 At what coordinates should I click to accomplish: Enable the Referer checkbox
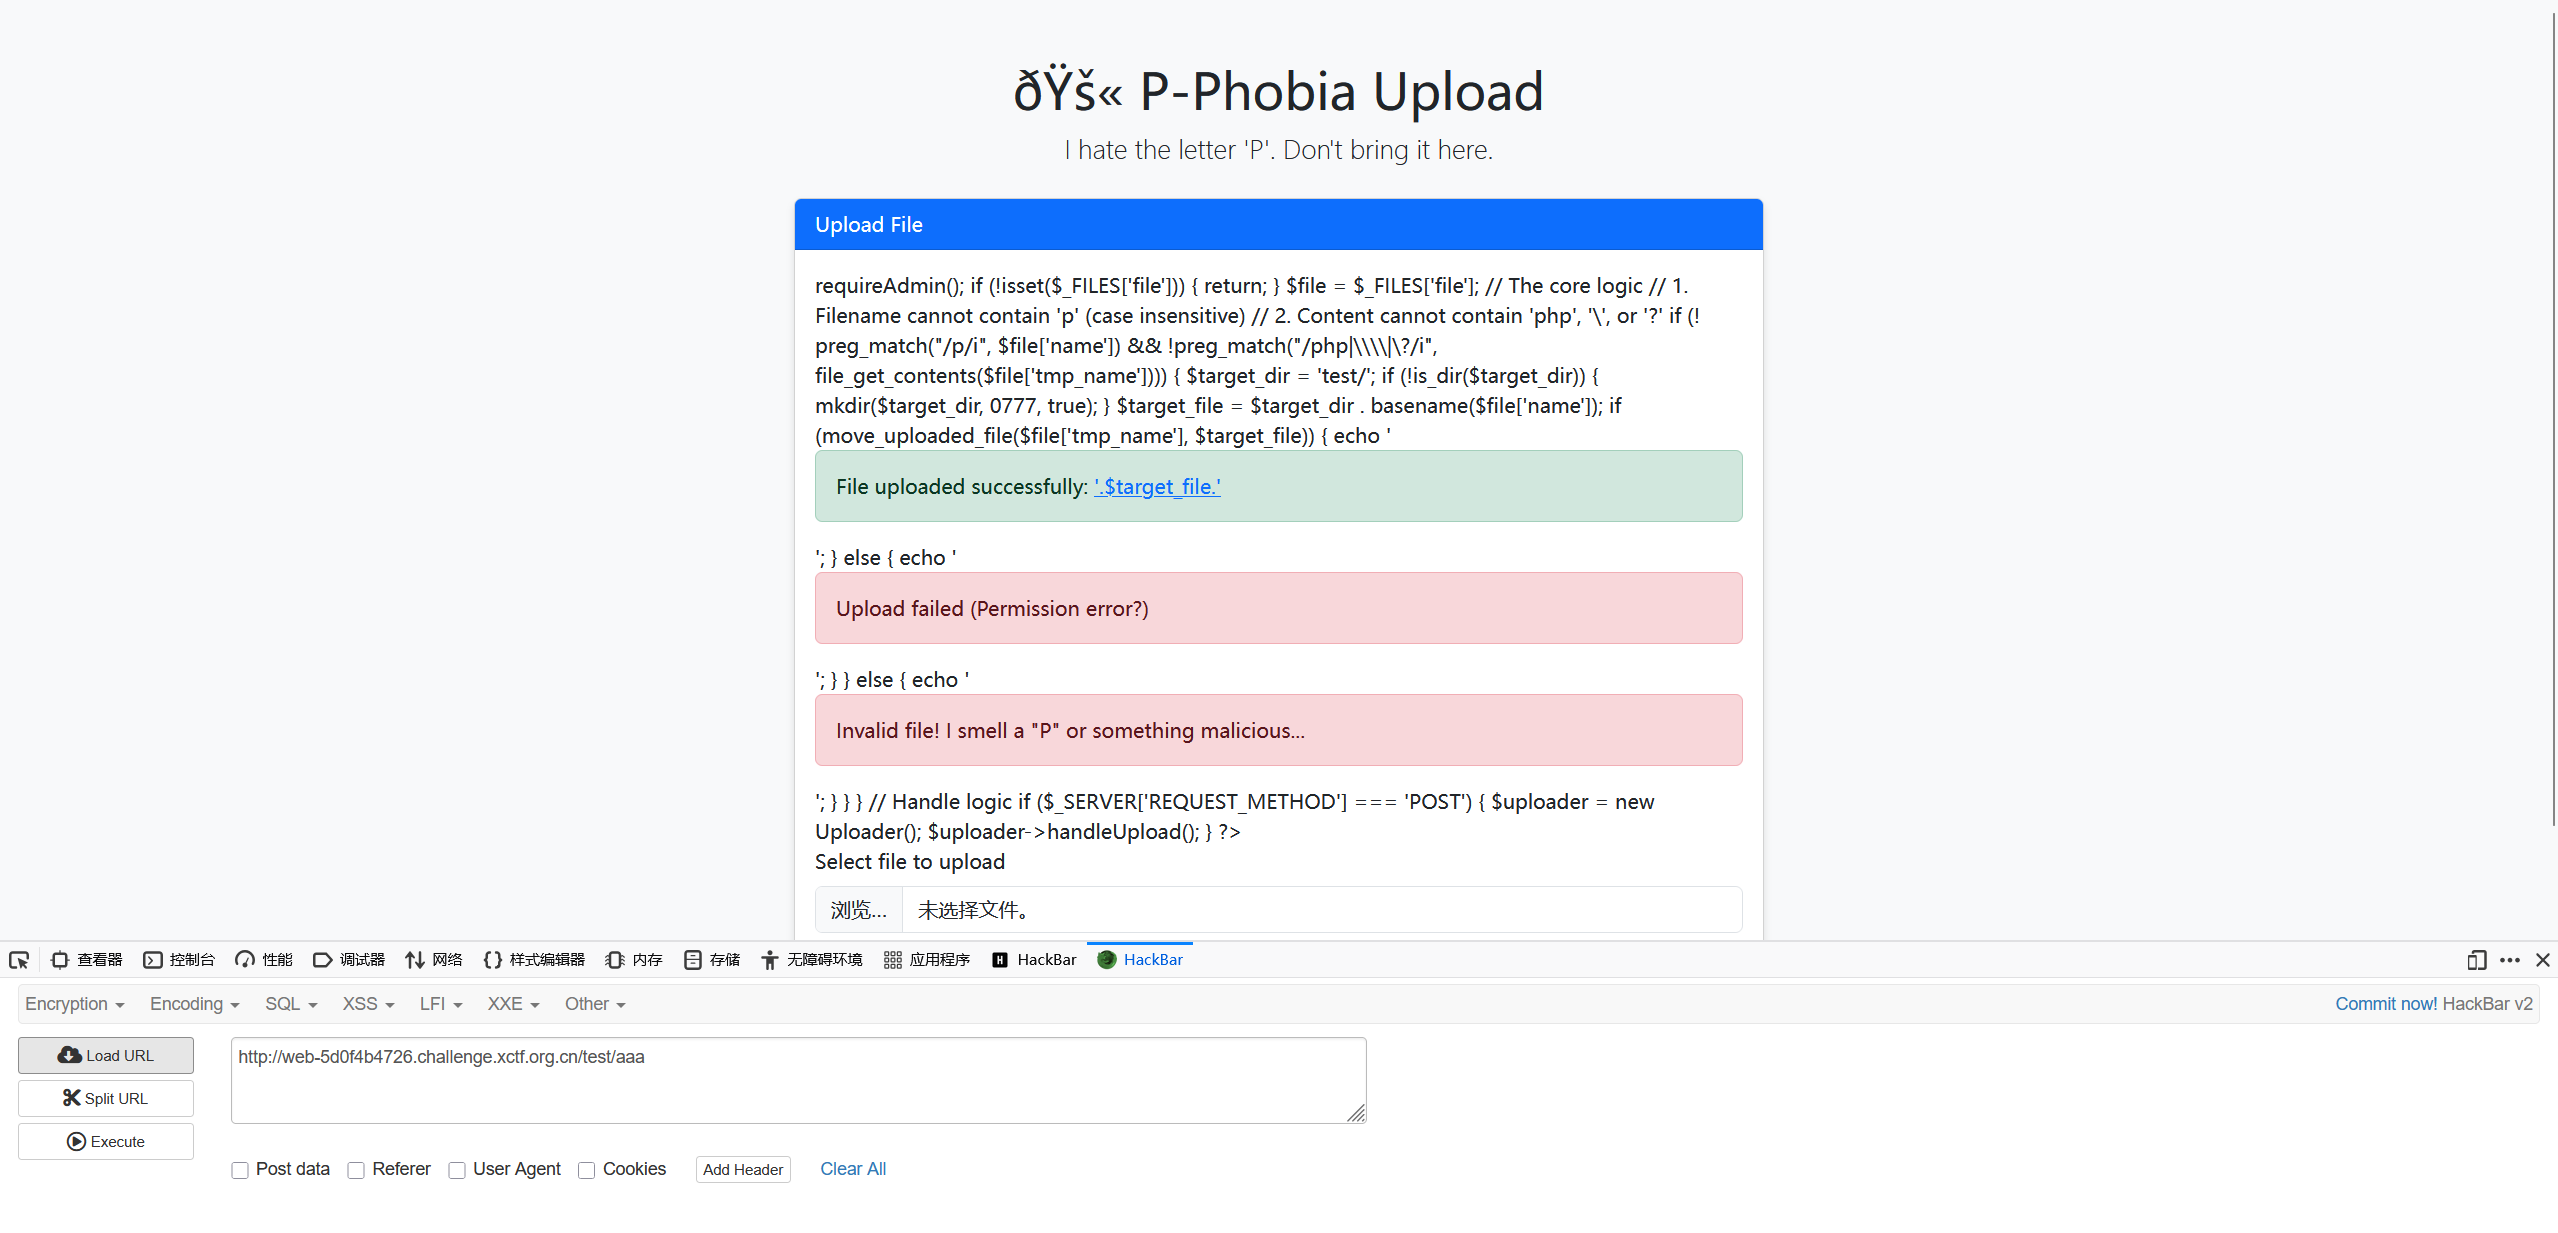(356, 1170)
